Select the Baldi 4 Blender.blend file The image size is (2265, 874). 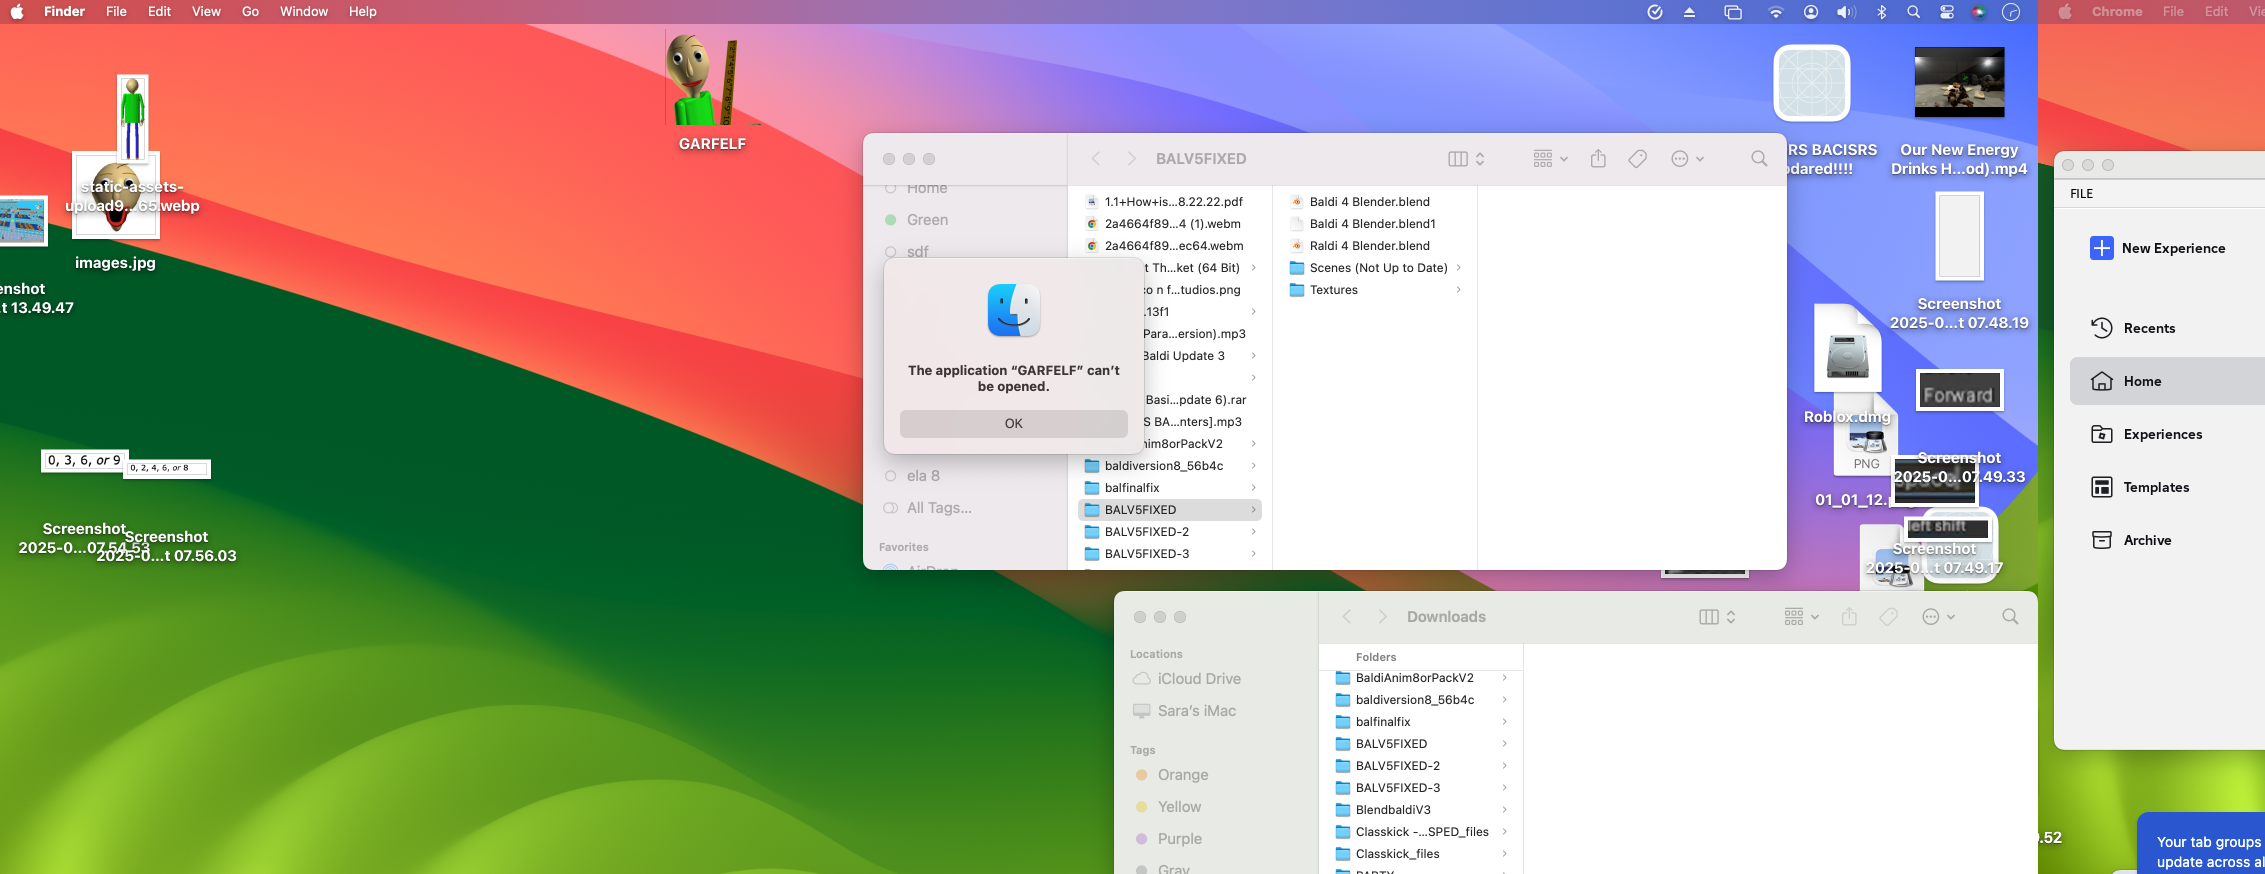pyautogui.click(x=1369, y=202)
